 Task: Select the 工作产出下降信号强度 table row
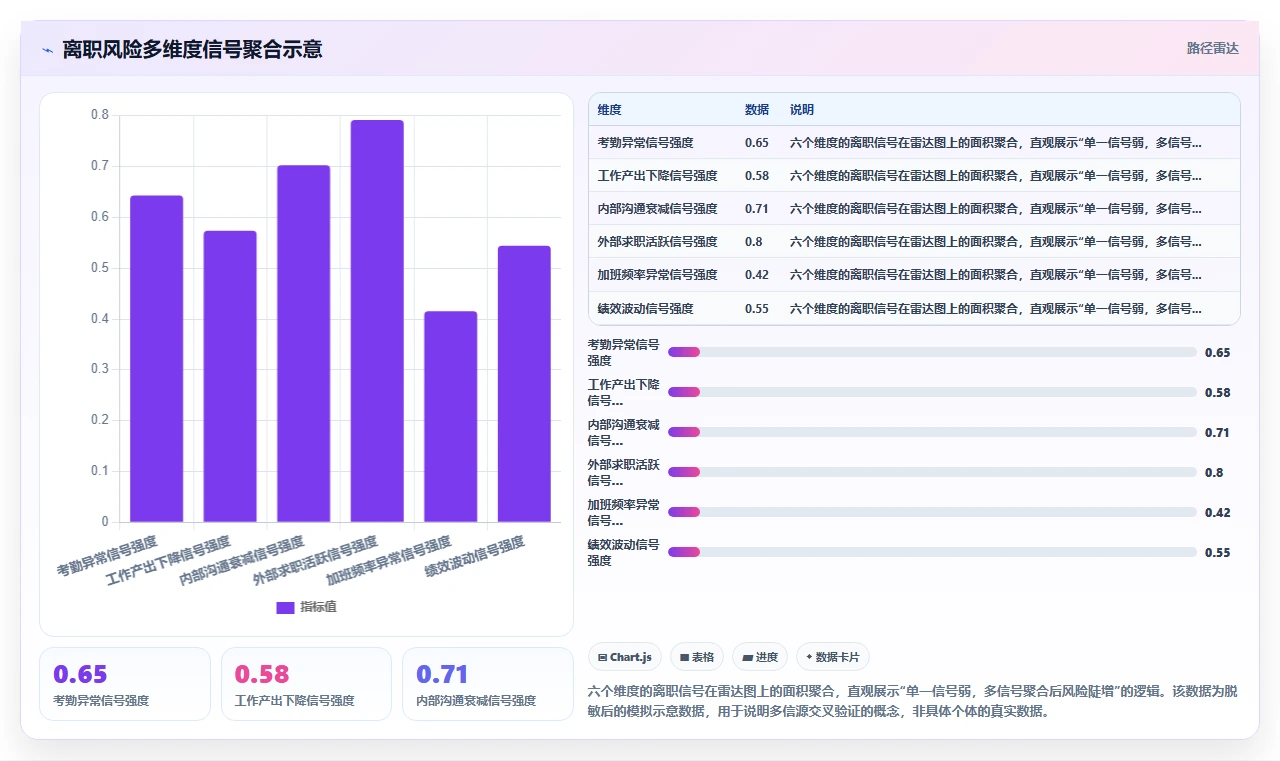(914, 175)
